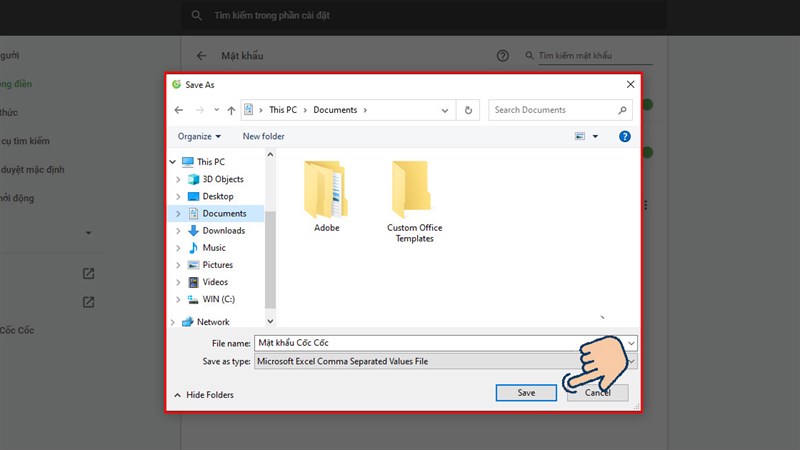Open the first external link icon in sidebar
The height and width of the screenshot is (450, 800).
pos(88,273)
